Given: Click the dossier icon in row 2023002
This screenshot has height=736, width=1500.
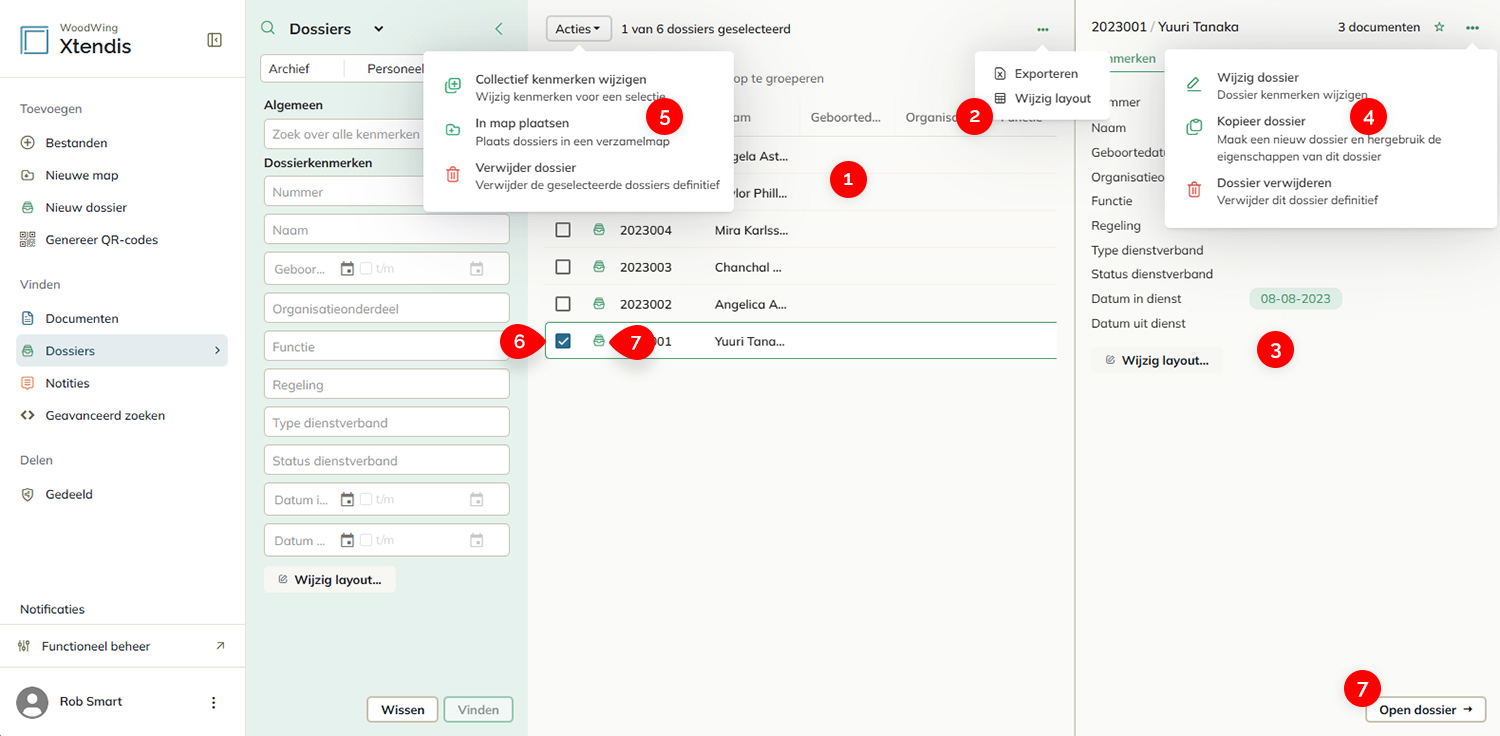Looking at the screenshot, I should 599,304.
